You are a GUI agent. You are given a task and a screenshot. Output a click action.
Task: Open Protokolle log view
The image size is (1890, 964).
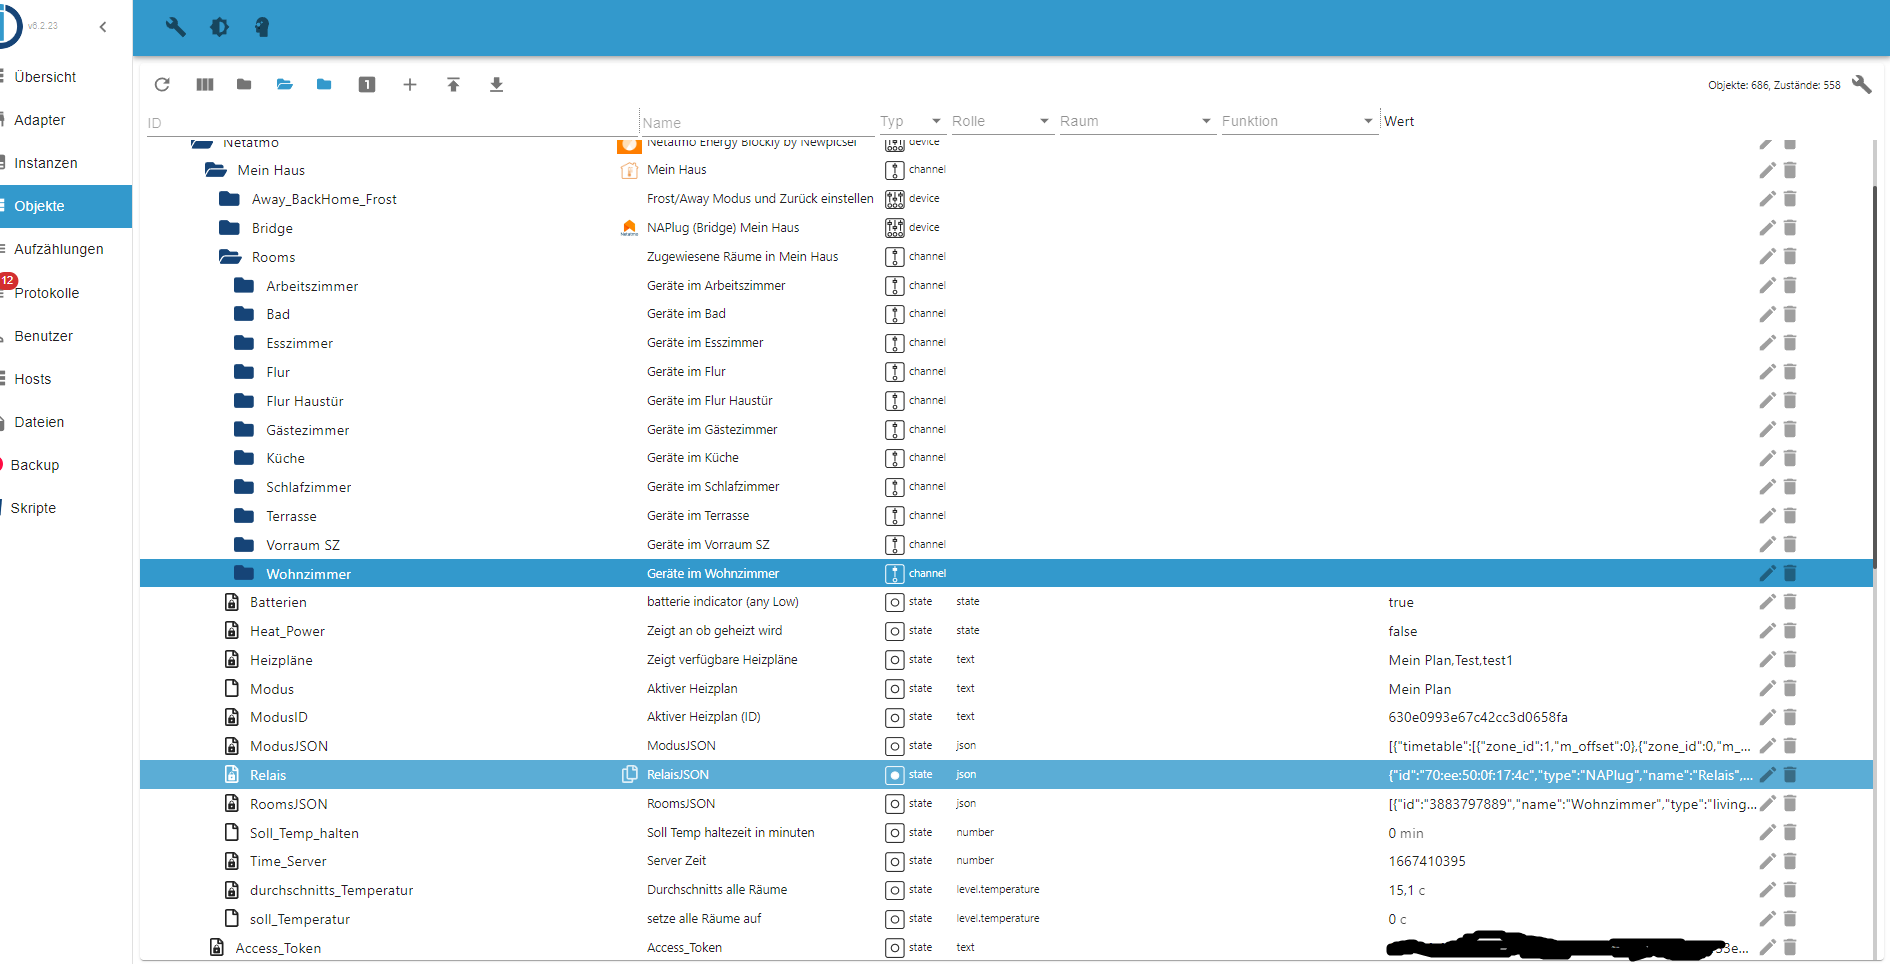point(66,293)
